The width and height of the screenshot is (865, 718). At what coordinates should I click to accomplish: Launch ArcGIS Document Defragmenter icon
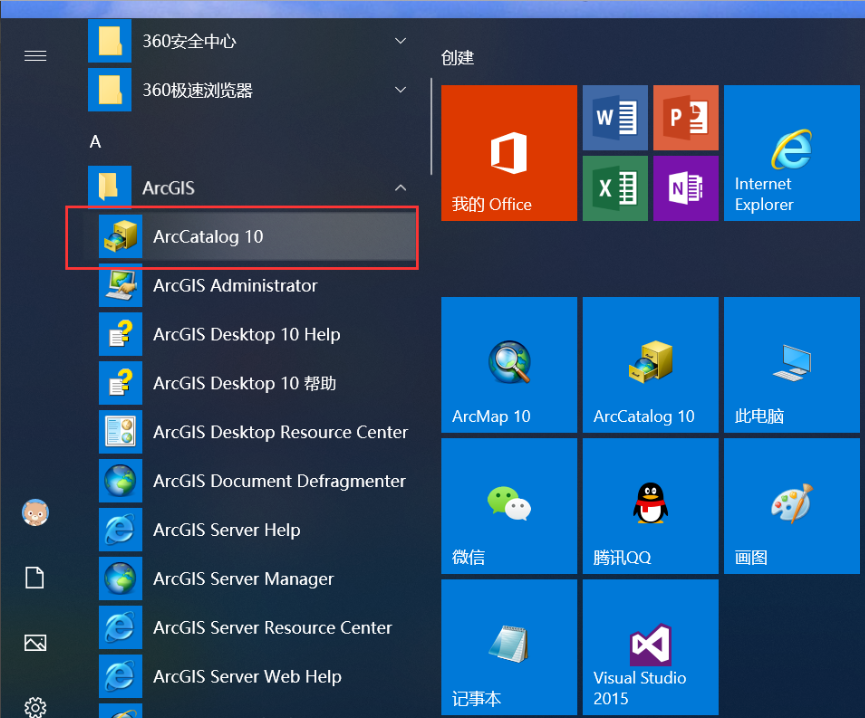coord(121,481)
